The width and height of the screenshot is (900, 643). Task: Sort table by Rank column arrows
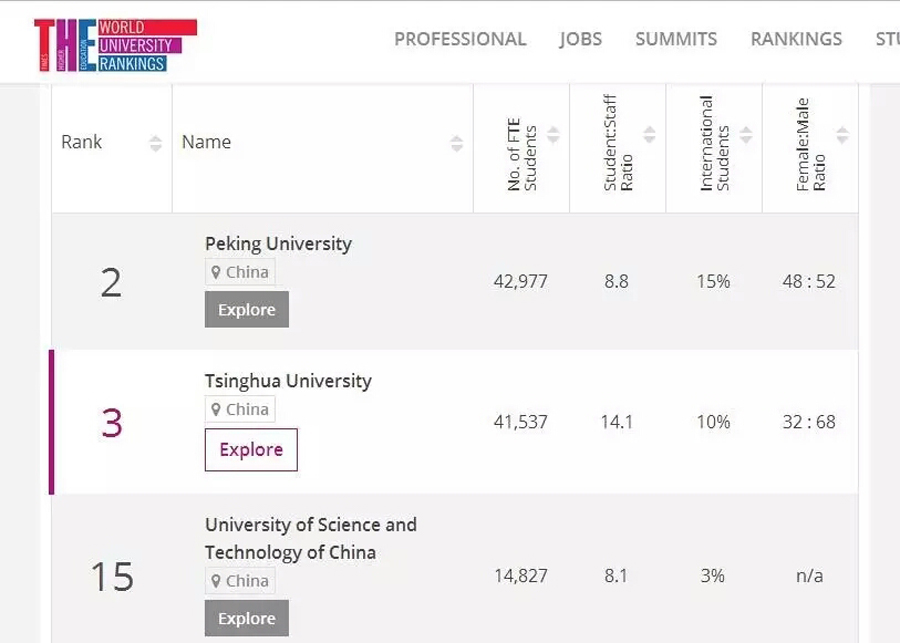(155, 143)
